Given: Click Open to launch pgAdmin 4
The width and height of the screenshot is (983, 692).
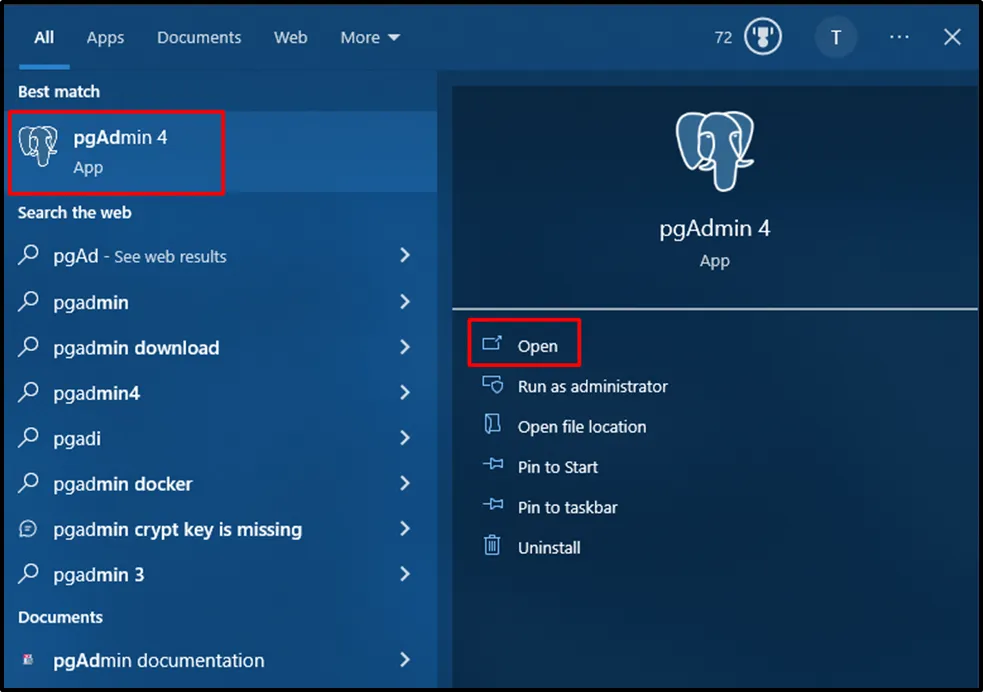Looking at the screenshot, I should pyautogui.click(x=536, y=346).
